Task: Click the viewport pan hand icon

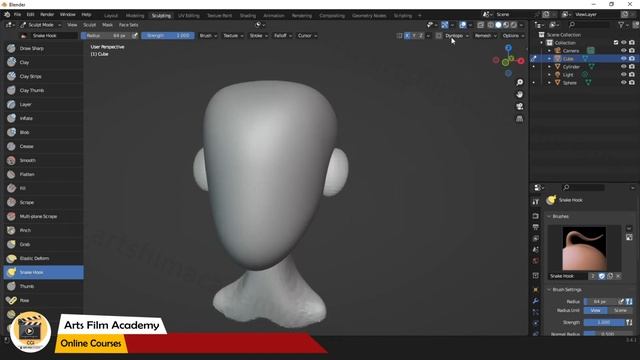Action: coord(520,94)
